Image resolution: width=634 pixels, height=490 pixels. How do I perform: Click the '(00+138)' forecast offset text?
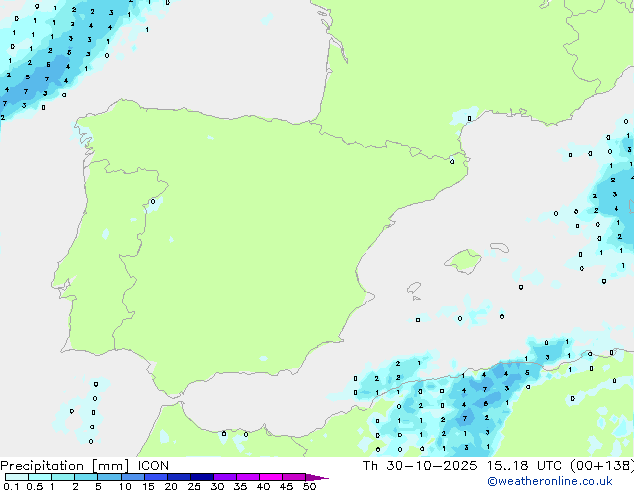pos(602,466)
